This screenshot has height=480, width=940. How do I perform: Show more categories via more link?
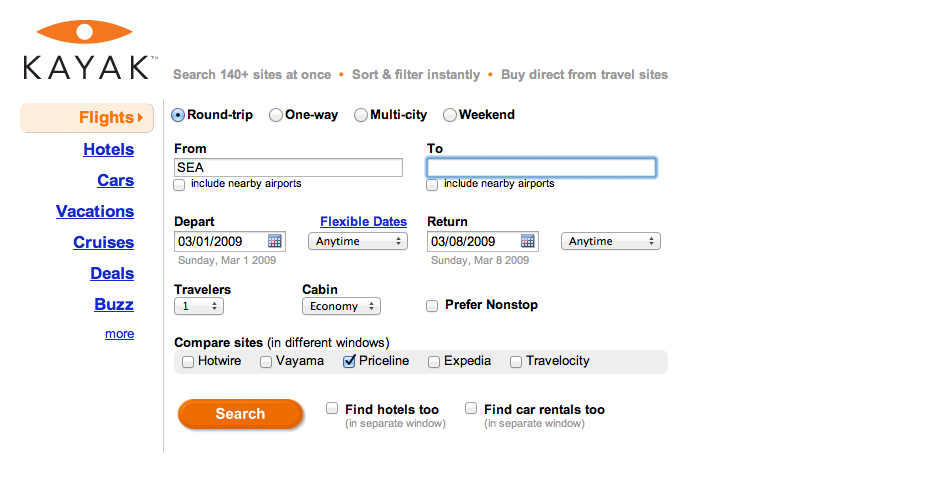(x=119, y=334)
